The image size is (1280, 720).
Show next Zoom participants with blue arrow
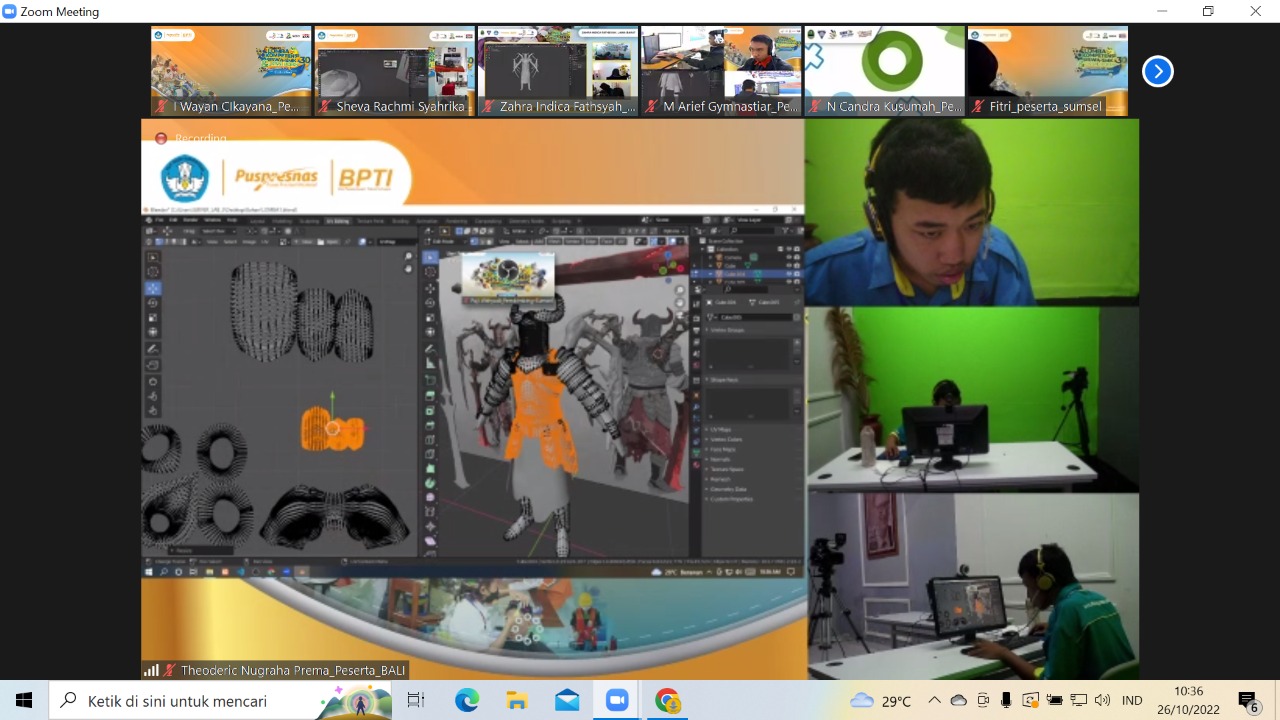point(1157,71)
